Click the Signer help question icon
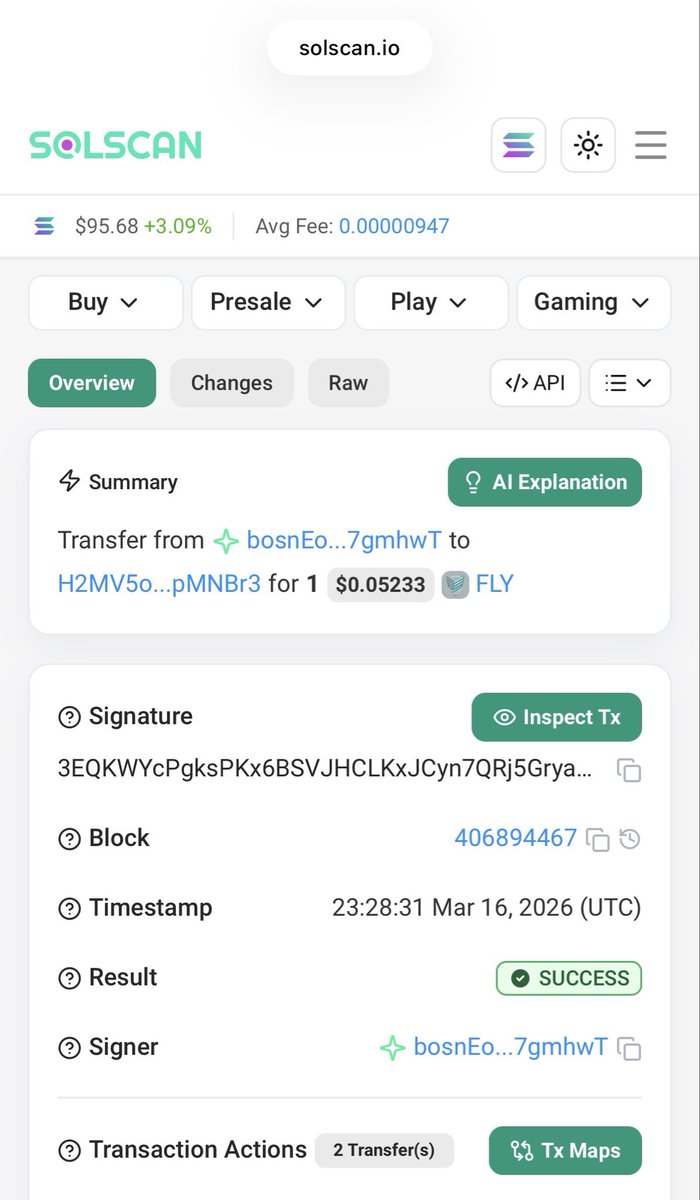The height and width of the screenshot is (1200, 700). 69,1048
